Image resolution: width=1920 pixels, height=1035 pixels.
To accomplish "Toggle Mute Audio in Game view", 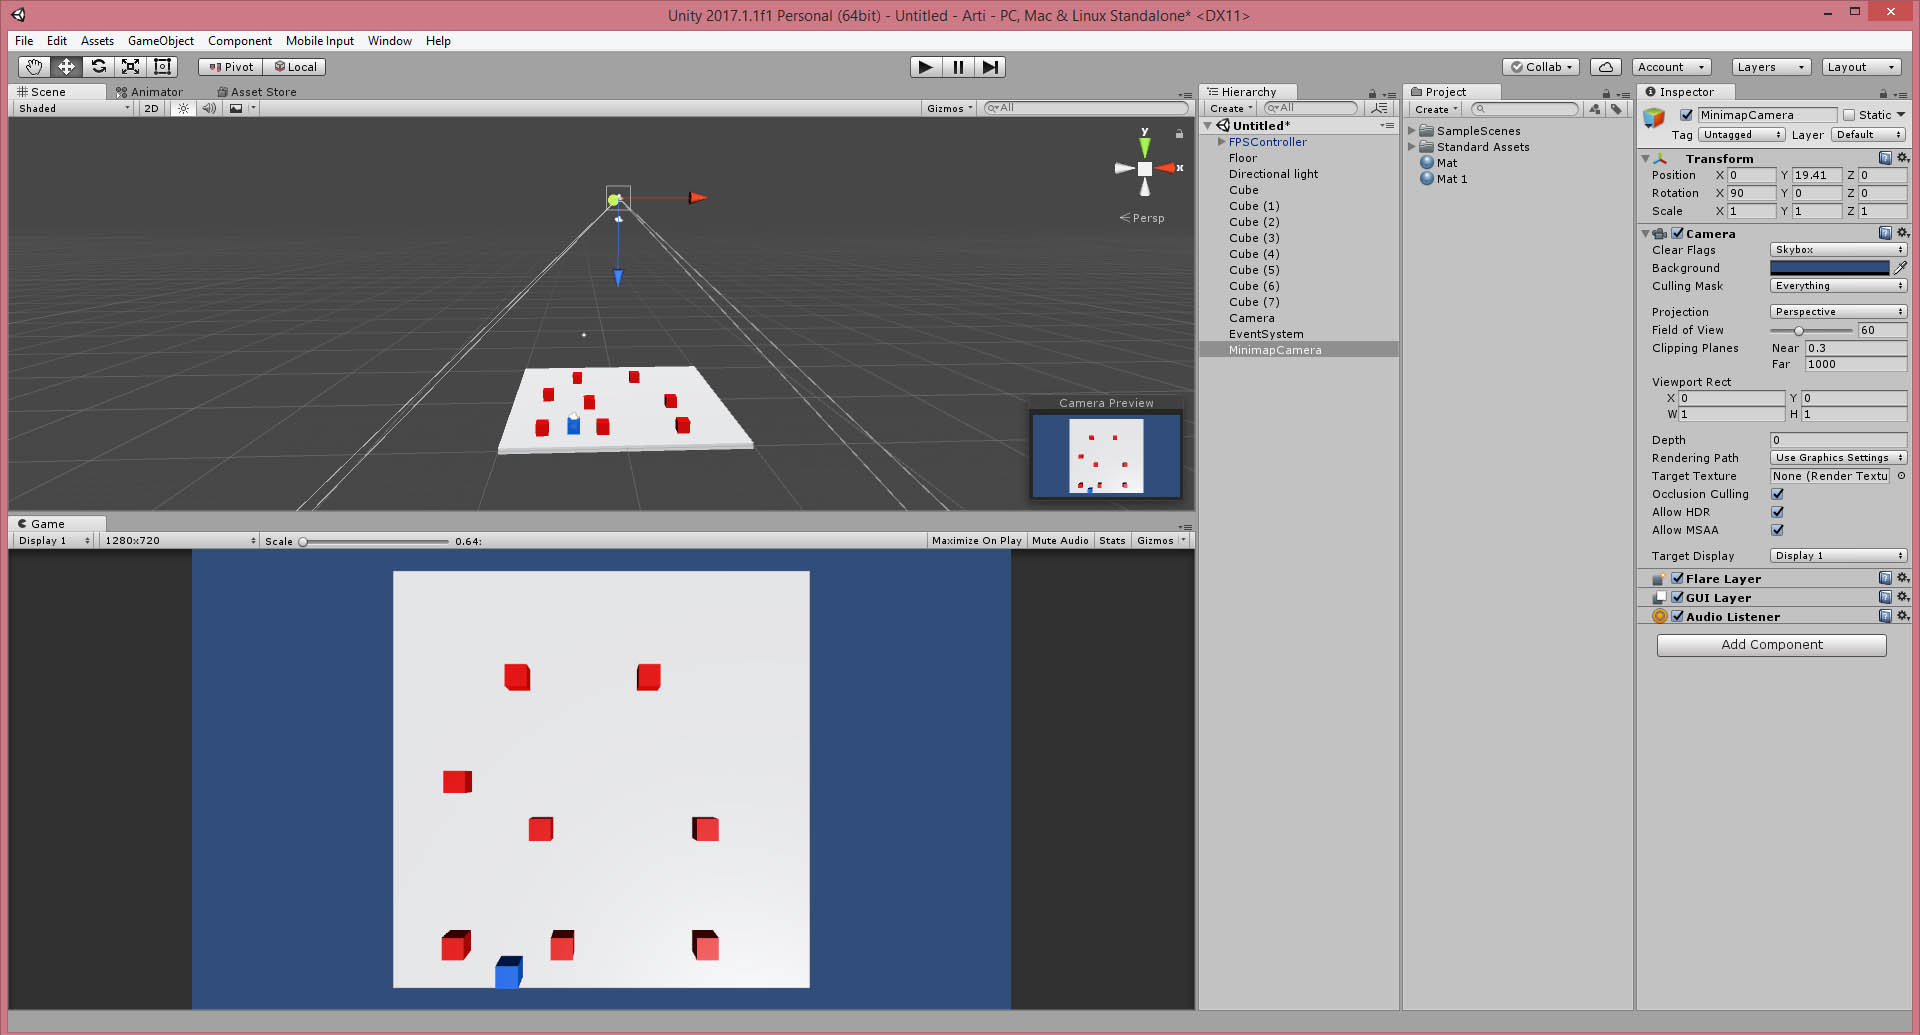I will (1060, 541).
